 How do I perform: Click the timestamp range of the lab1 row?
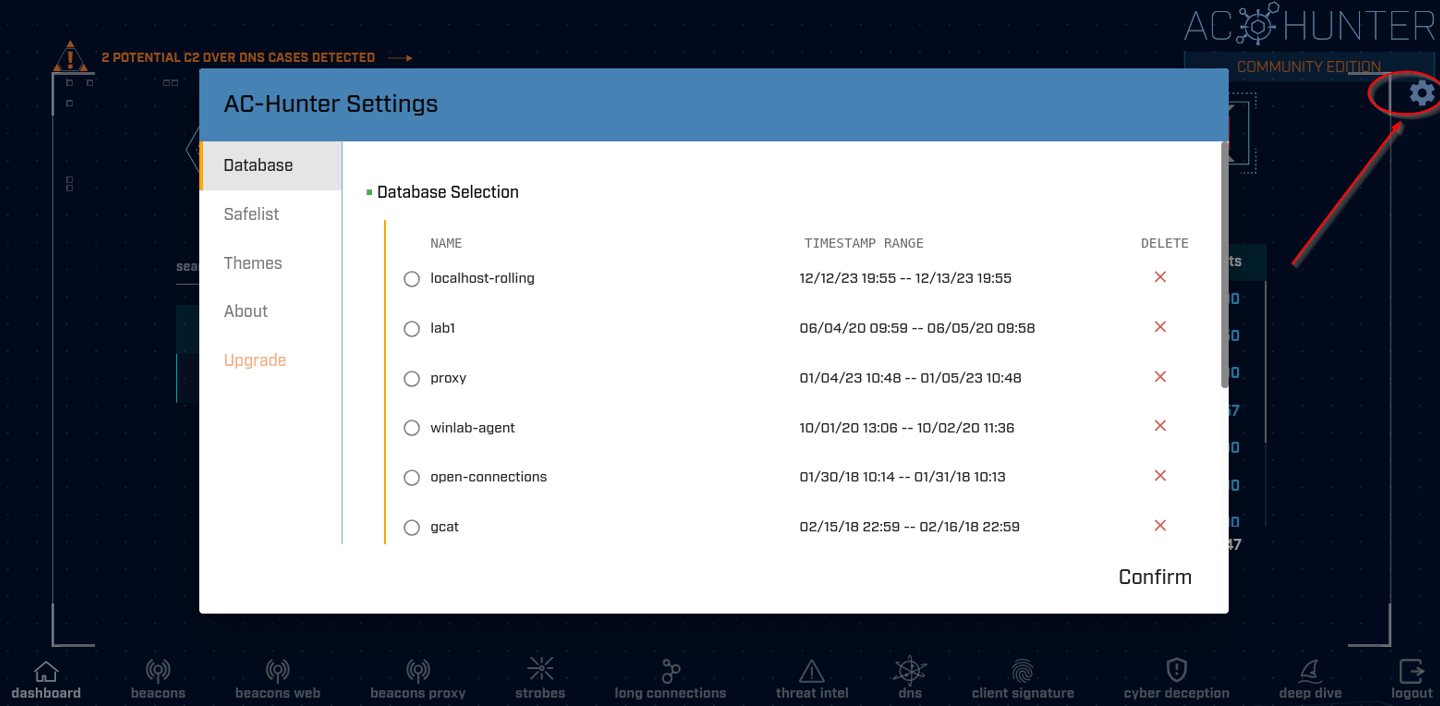pos(917,328)
